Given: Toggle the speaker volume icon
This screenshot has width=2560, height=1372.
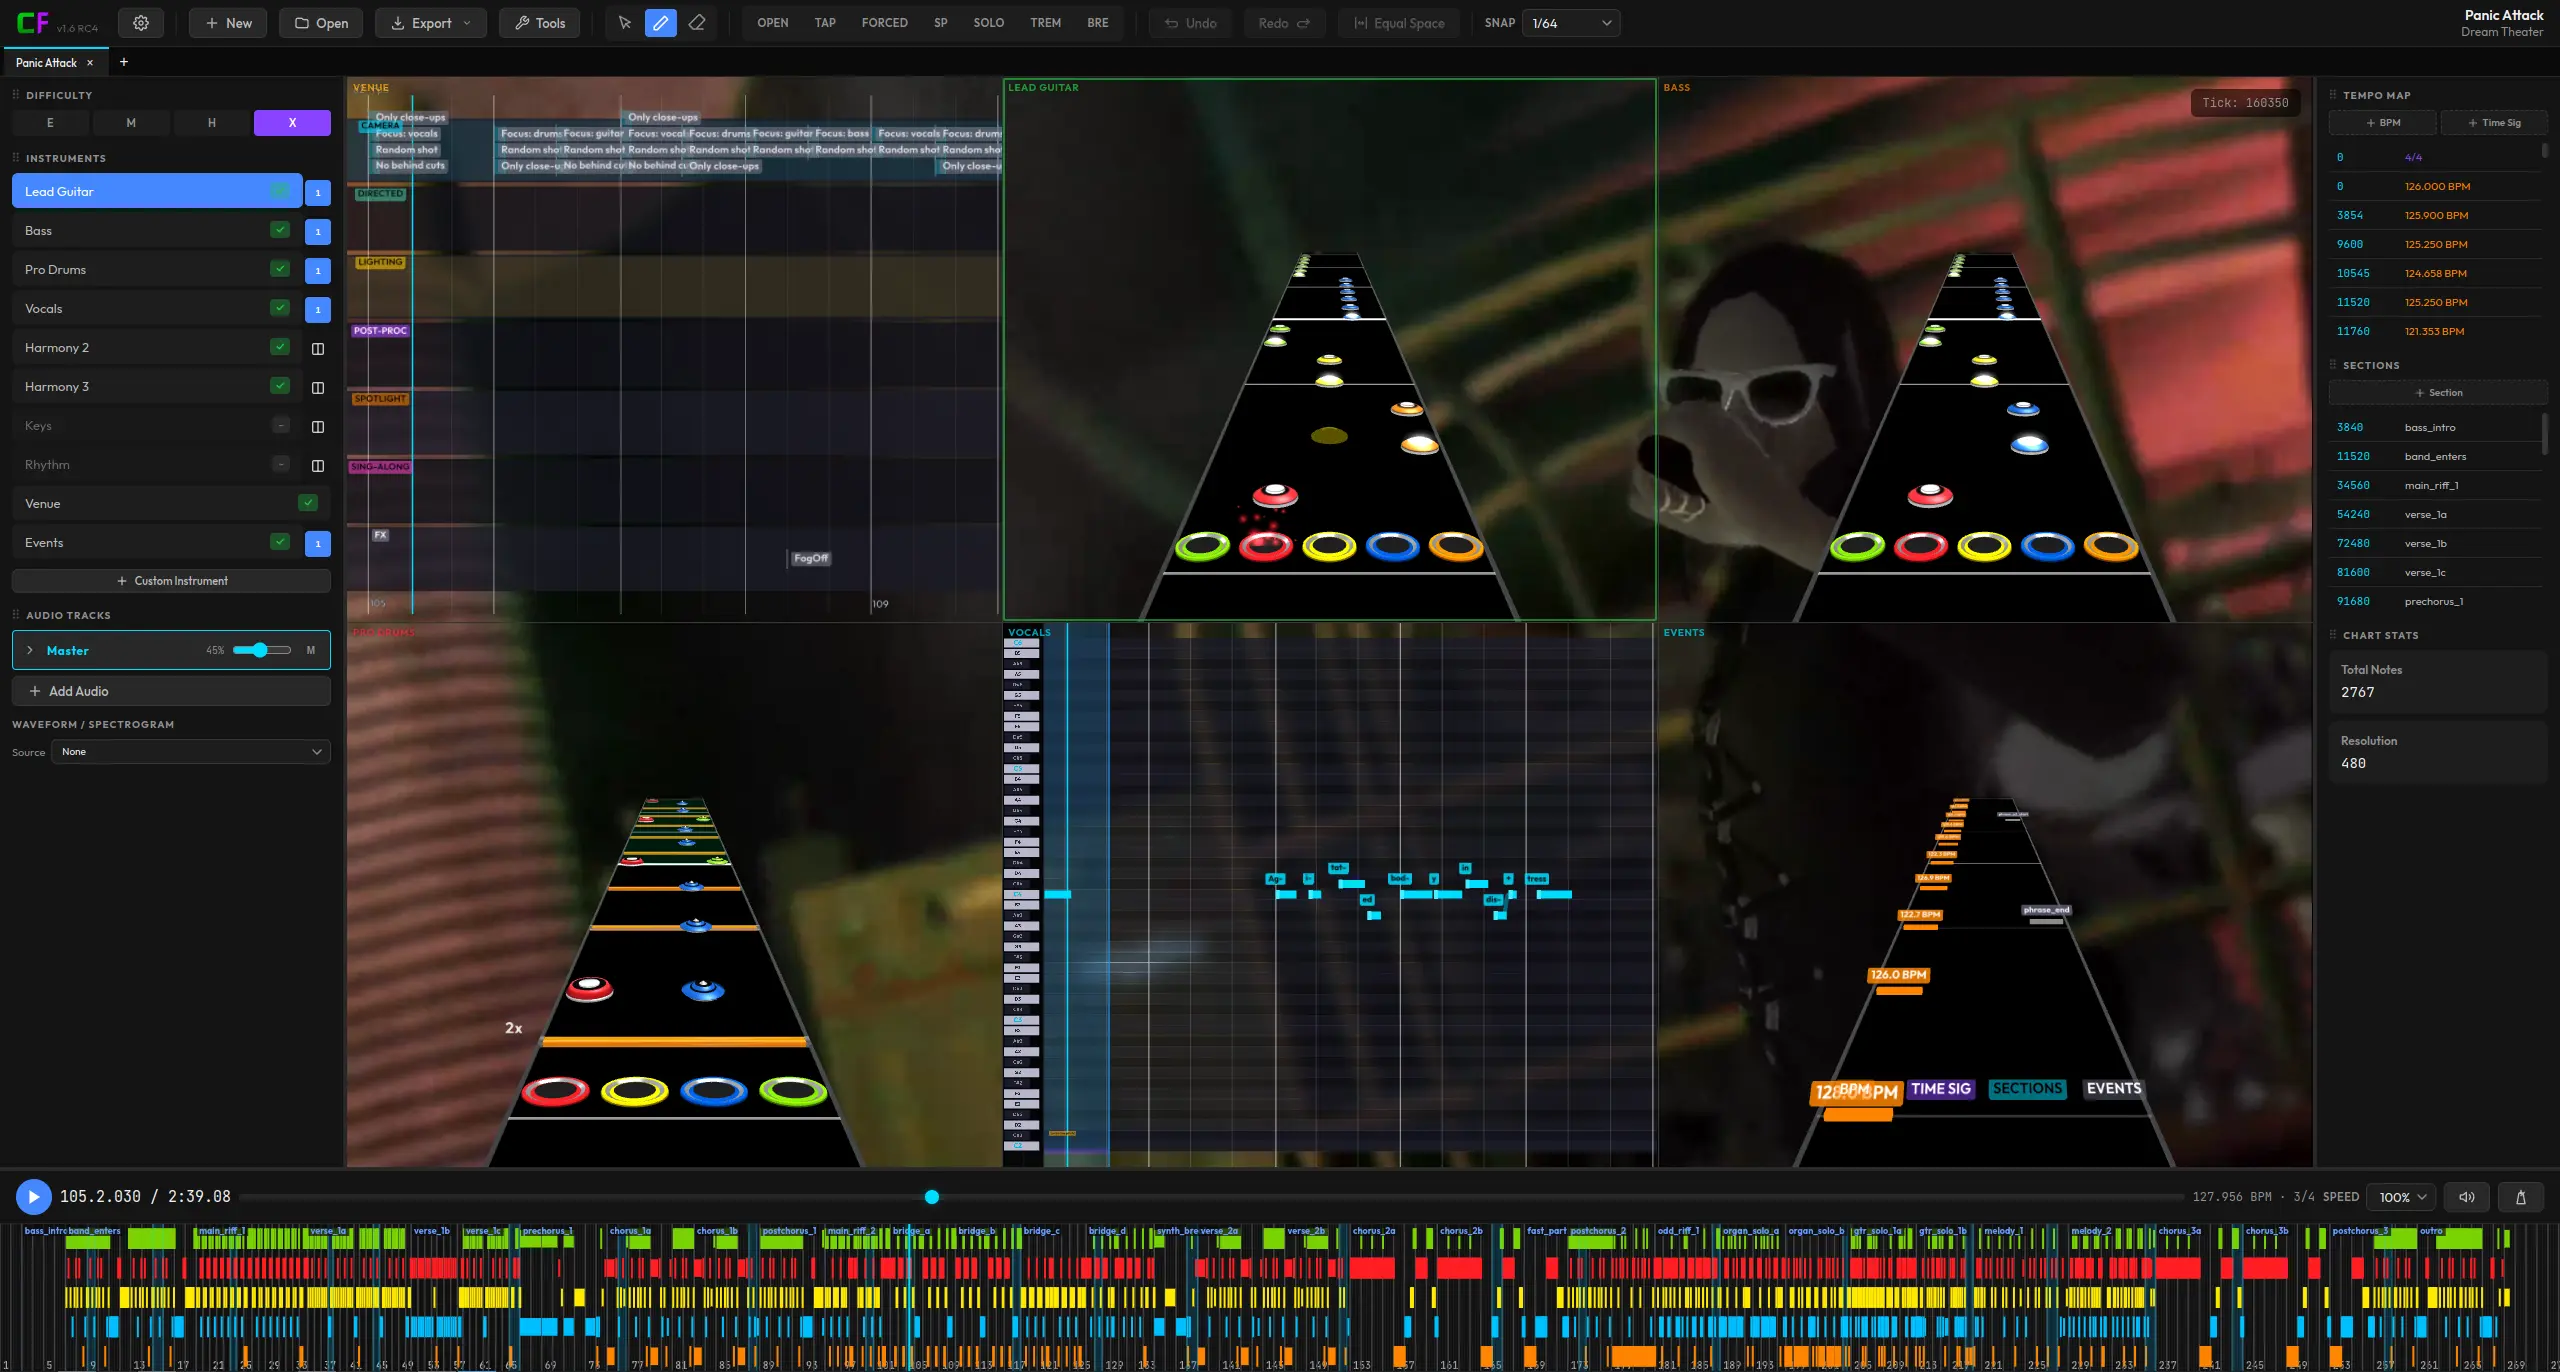Looking at the screenshot, I should (2467, 1197).
